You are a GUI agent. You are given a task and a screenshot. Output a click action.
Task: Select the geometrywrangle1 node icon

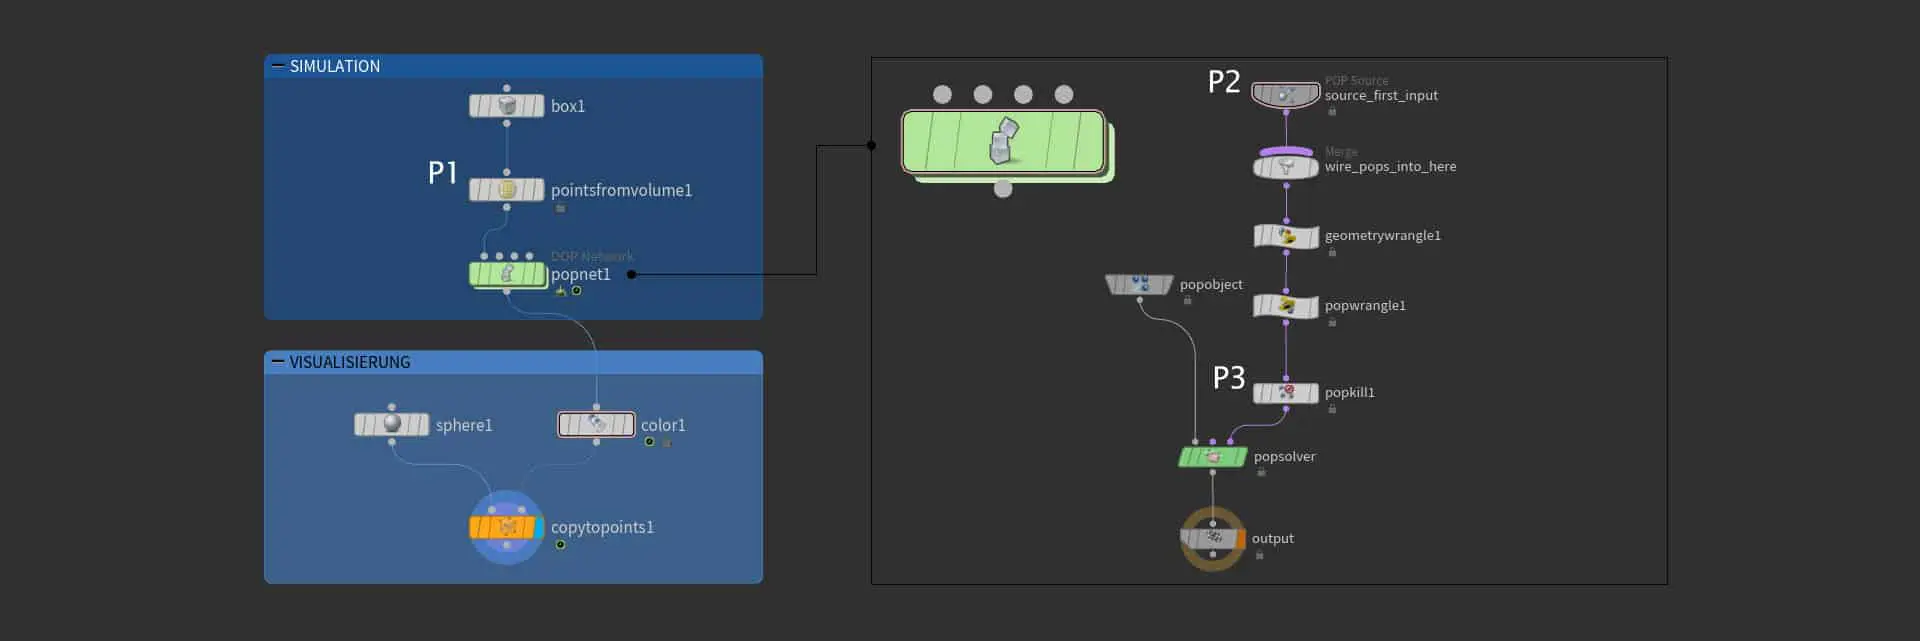pyautogui.click(x=1286, y=236)
